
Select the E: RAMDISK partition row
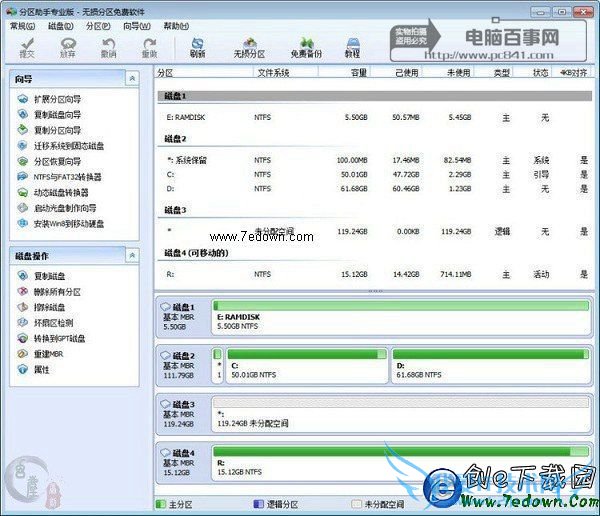pos(375,118)
